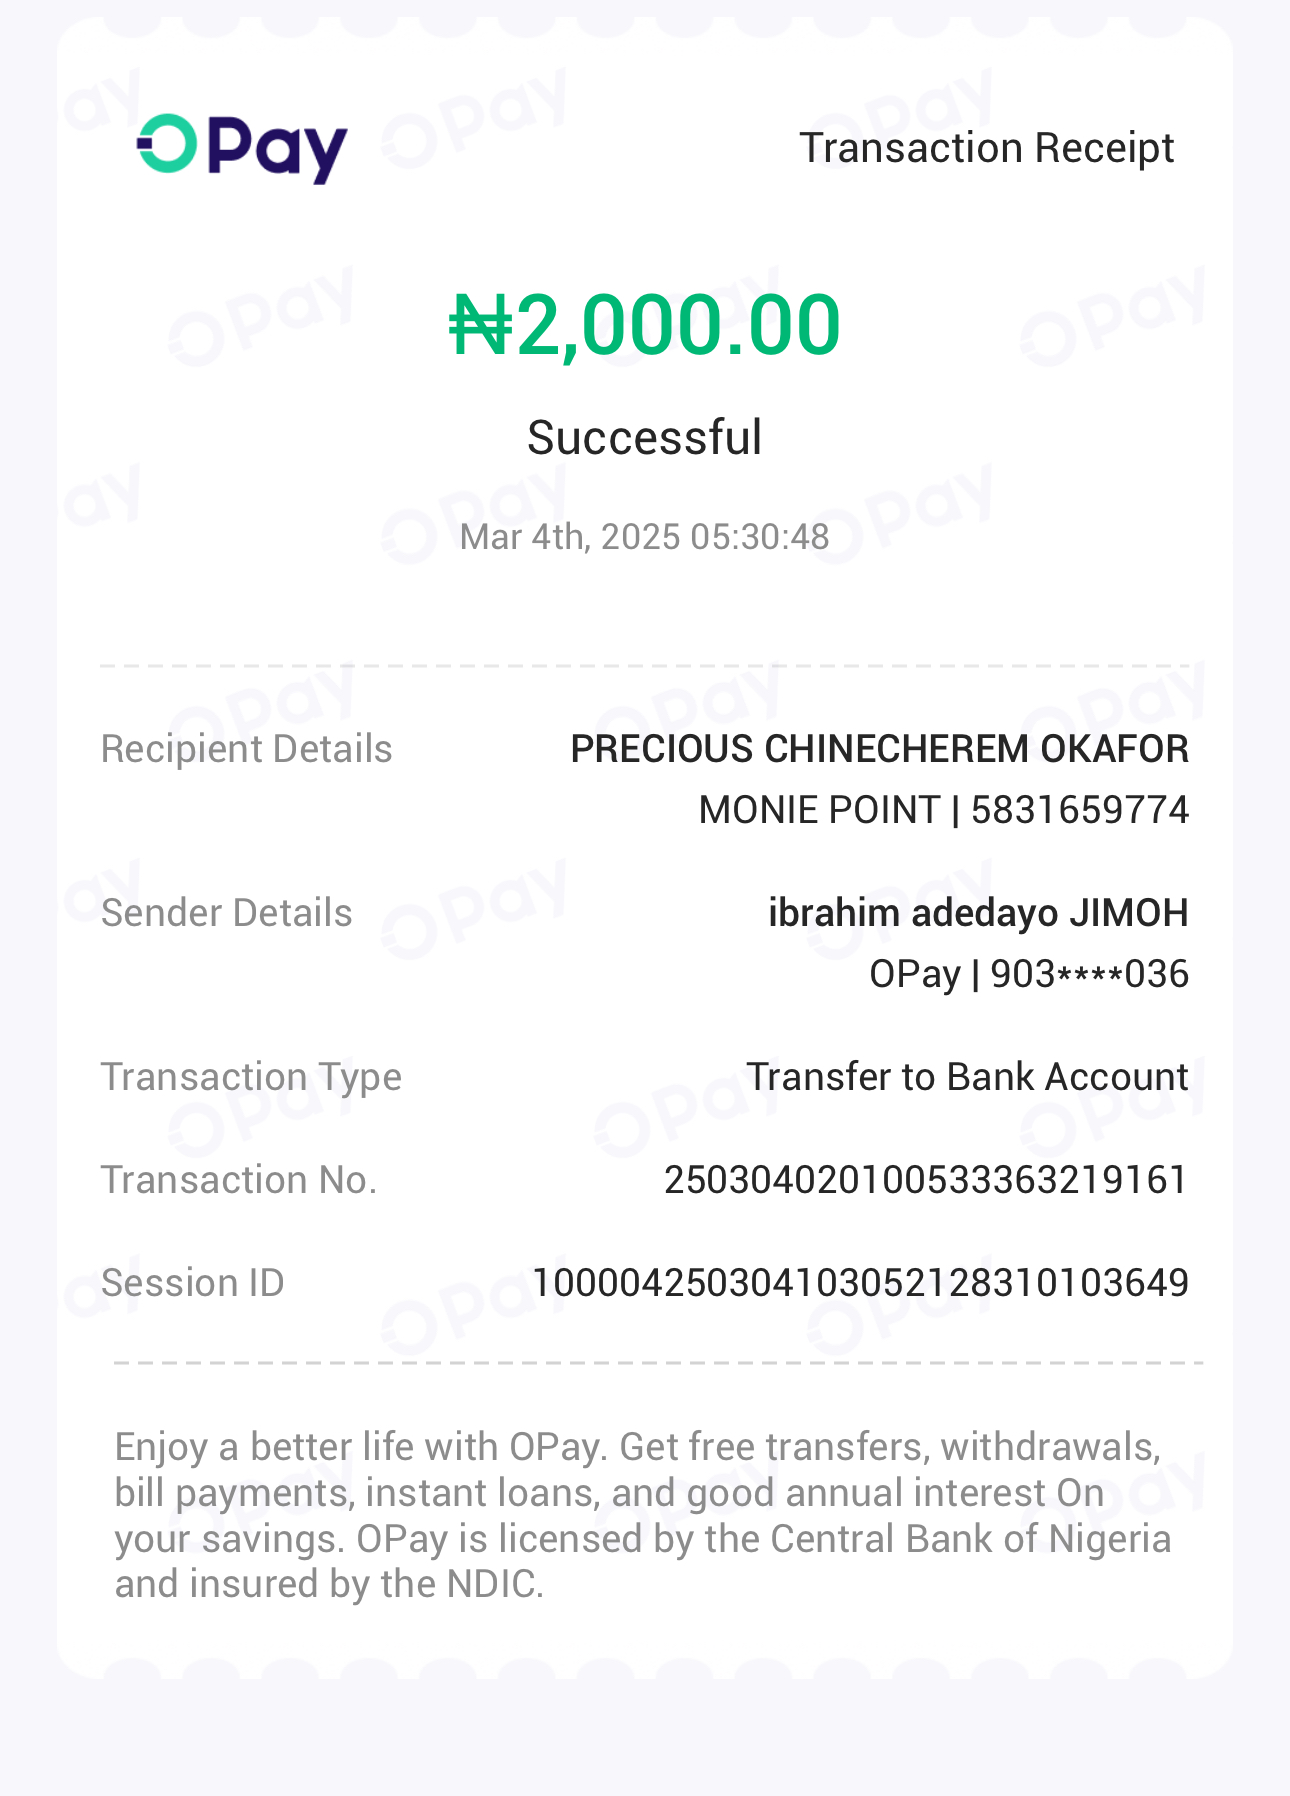Click the OPay logo
The image size is (1290, 1796).
(x=242, y=148)
